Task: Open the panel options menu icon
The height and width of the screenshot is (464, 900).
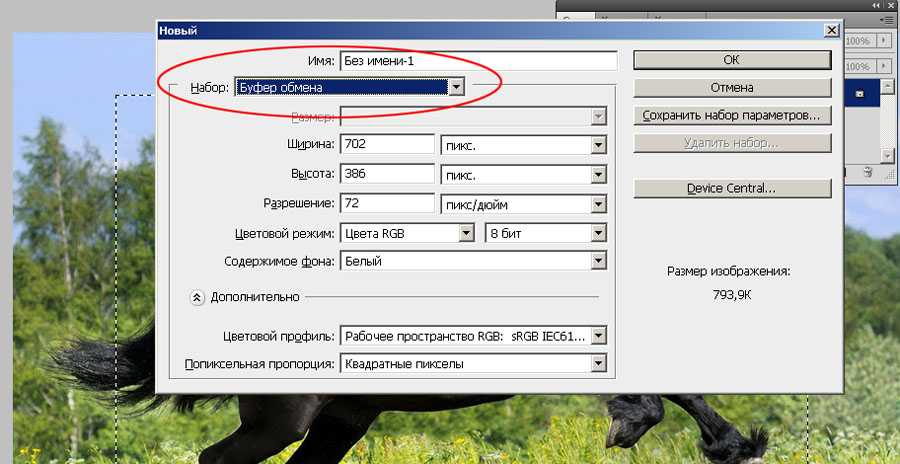Action: 888,18
